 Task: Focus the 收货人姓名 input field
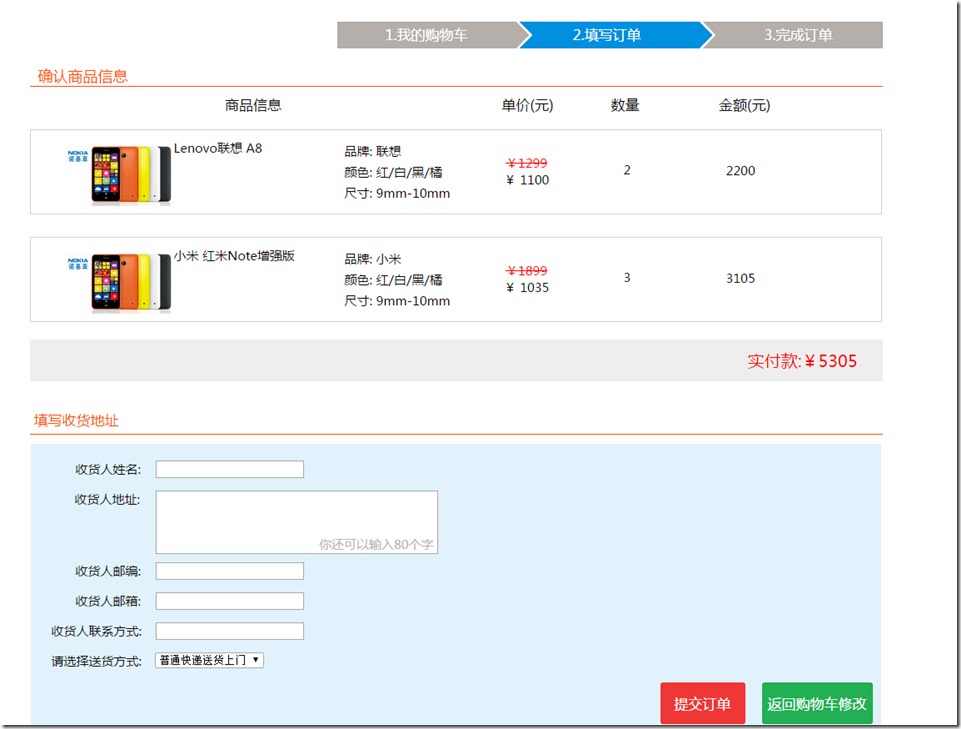click(x=230, y=469)
